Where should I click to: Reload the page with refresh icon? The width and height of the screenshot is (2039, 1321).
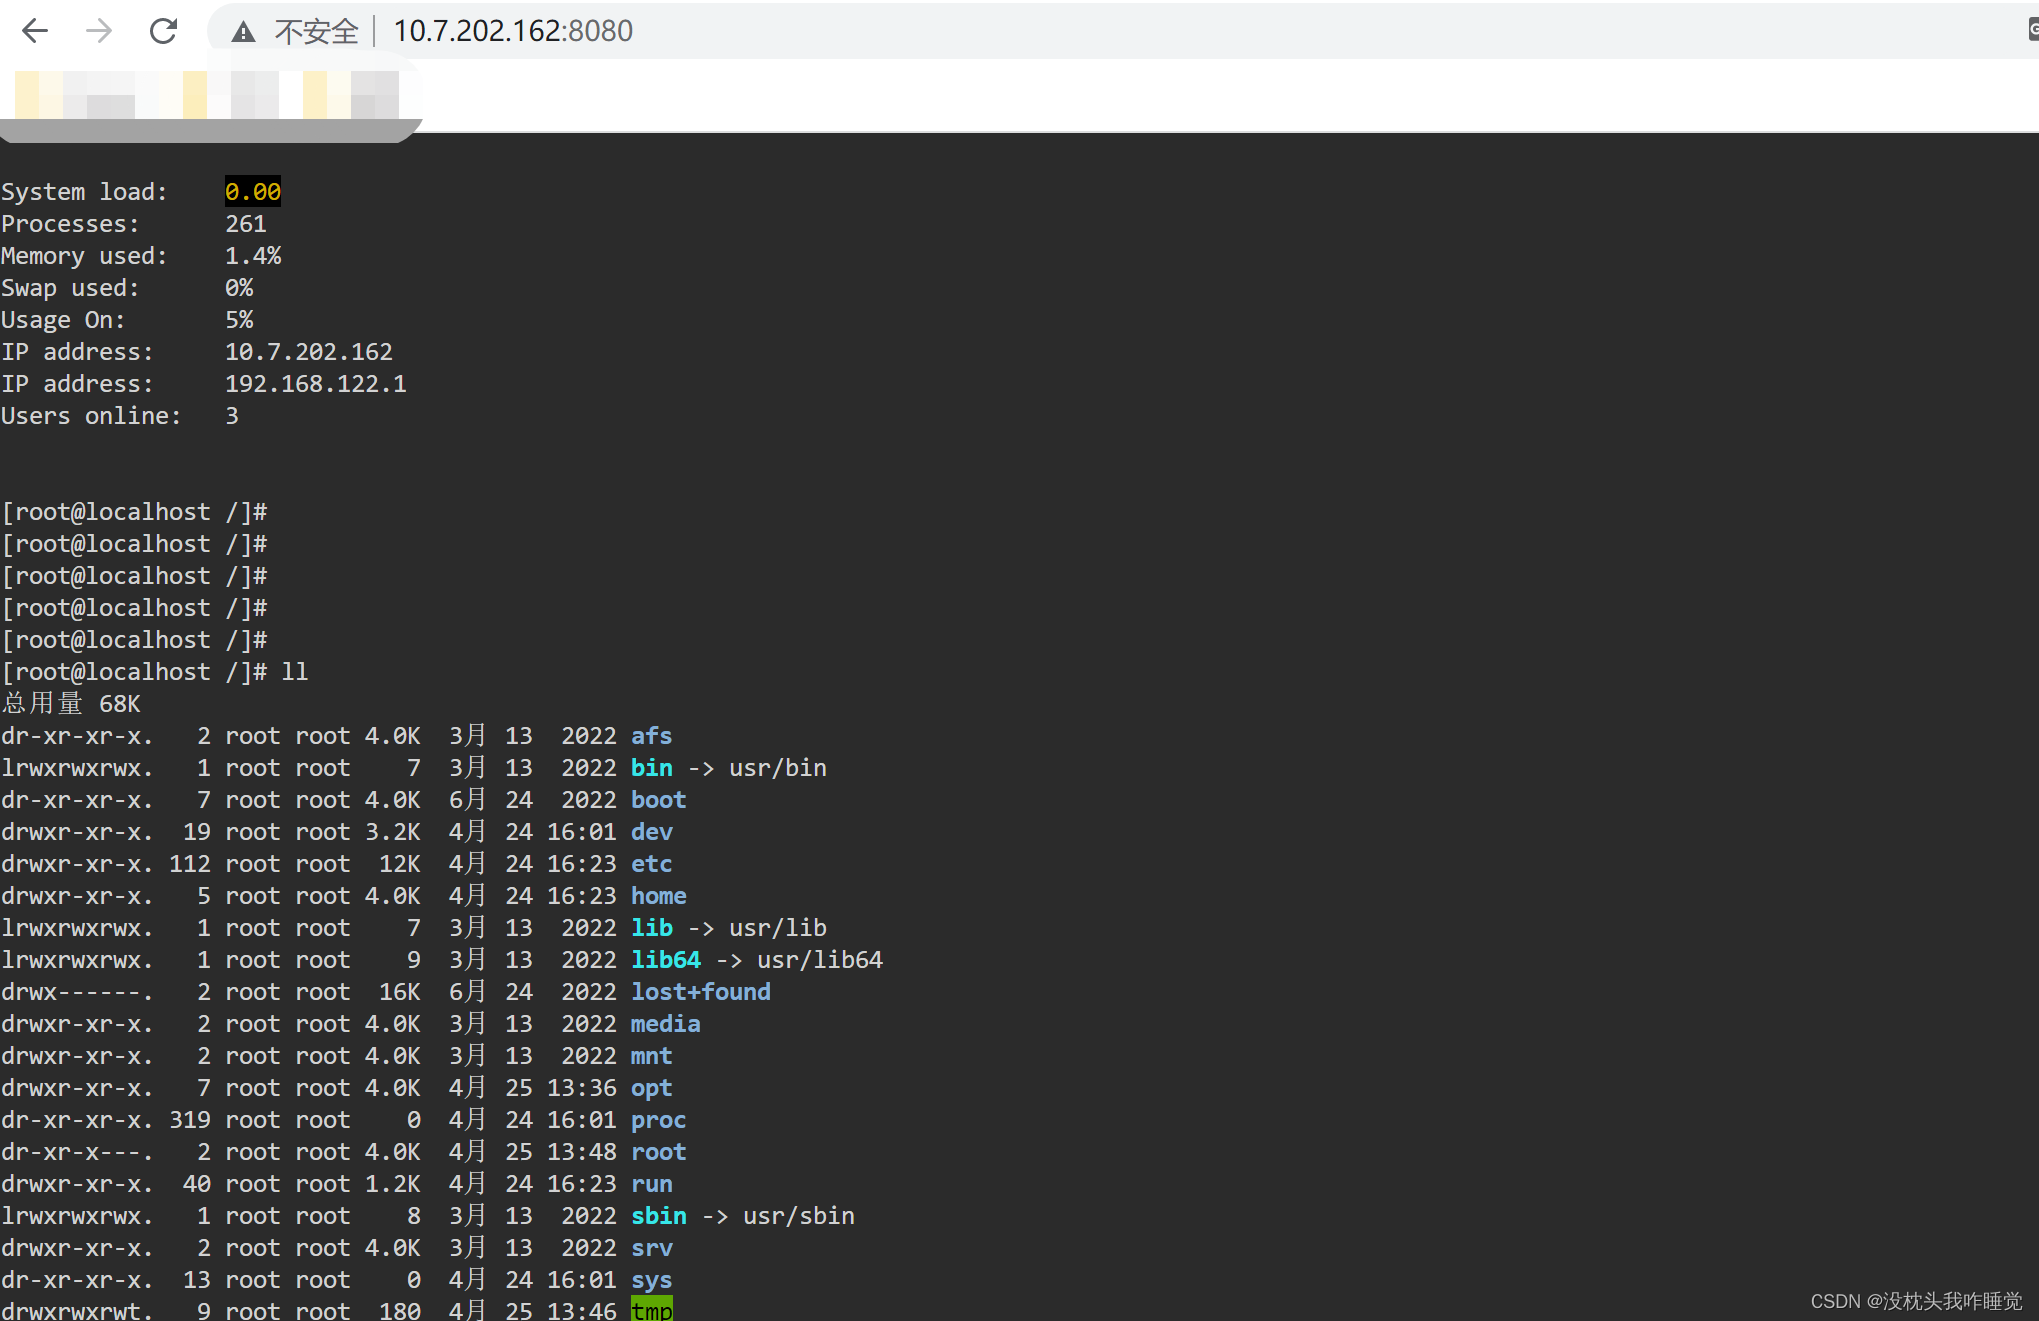pos(163,31)
